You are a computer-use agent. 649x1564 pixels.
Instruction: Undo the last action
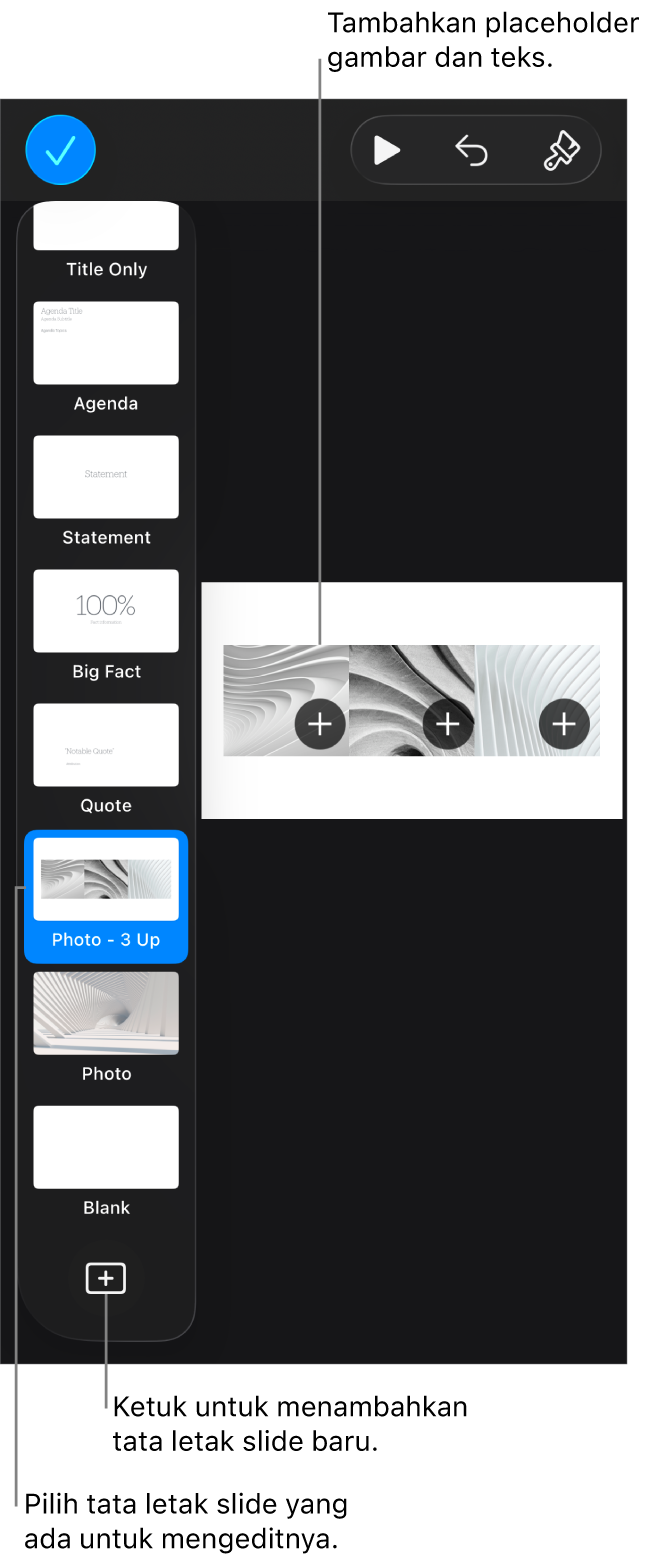pyautogui.click(x=471, y=151)
